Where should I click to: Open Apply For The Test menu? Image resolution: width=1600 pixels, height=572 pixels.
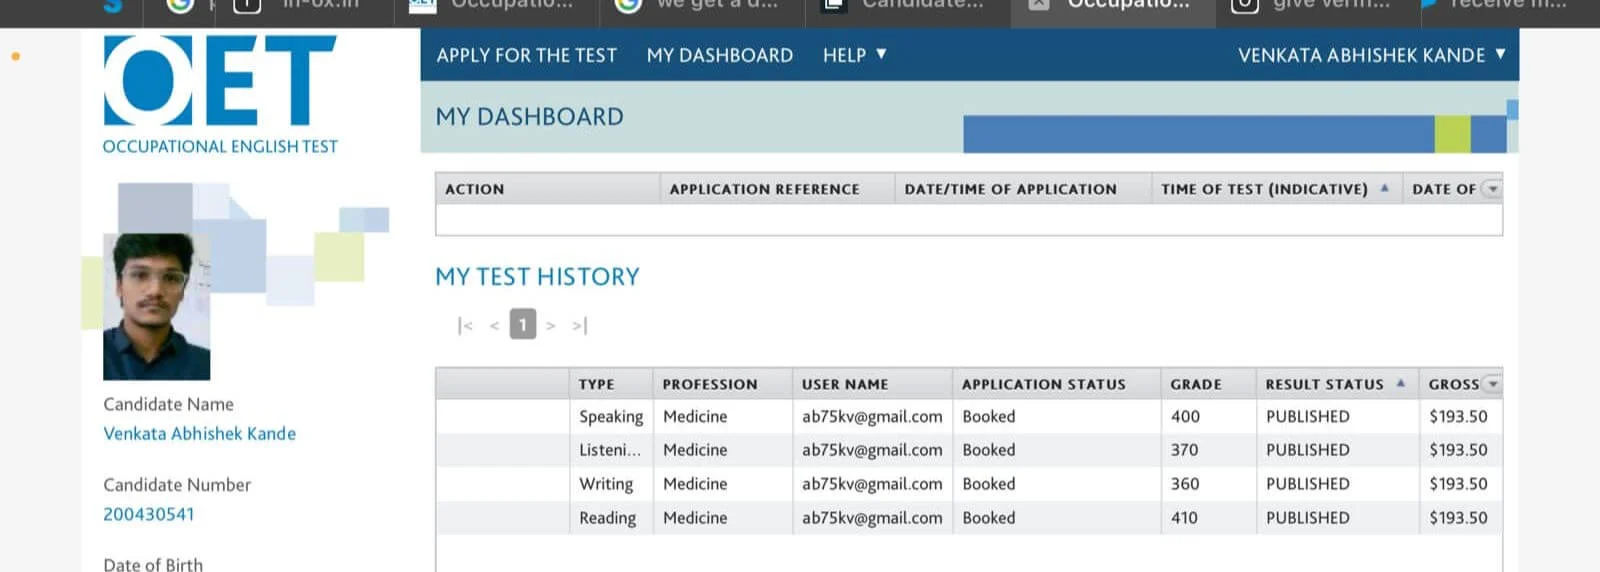point(526,55)
